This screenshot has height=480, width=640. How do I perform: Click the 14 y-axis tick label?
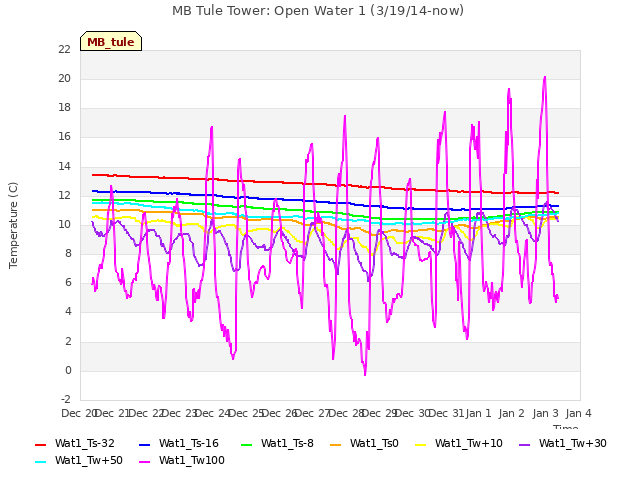(x=64, y=166)
